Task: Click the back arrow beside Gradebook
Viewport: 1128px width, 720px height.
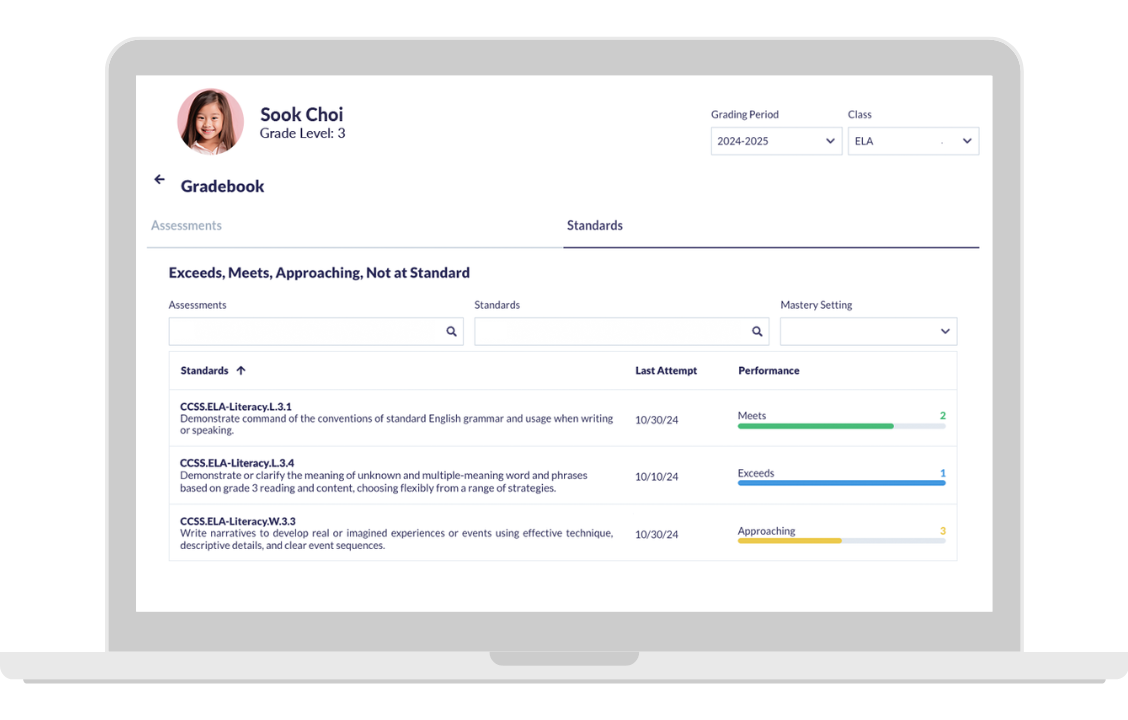Action: [159, 180]
